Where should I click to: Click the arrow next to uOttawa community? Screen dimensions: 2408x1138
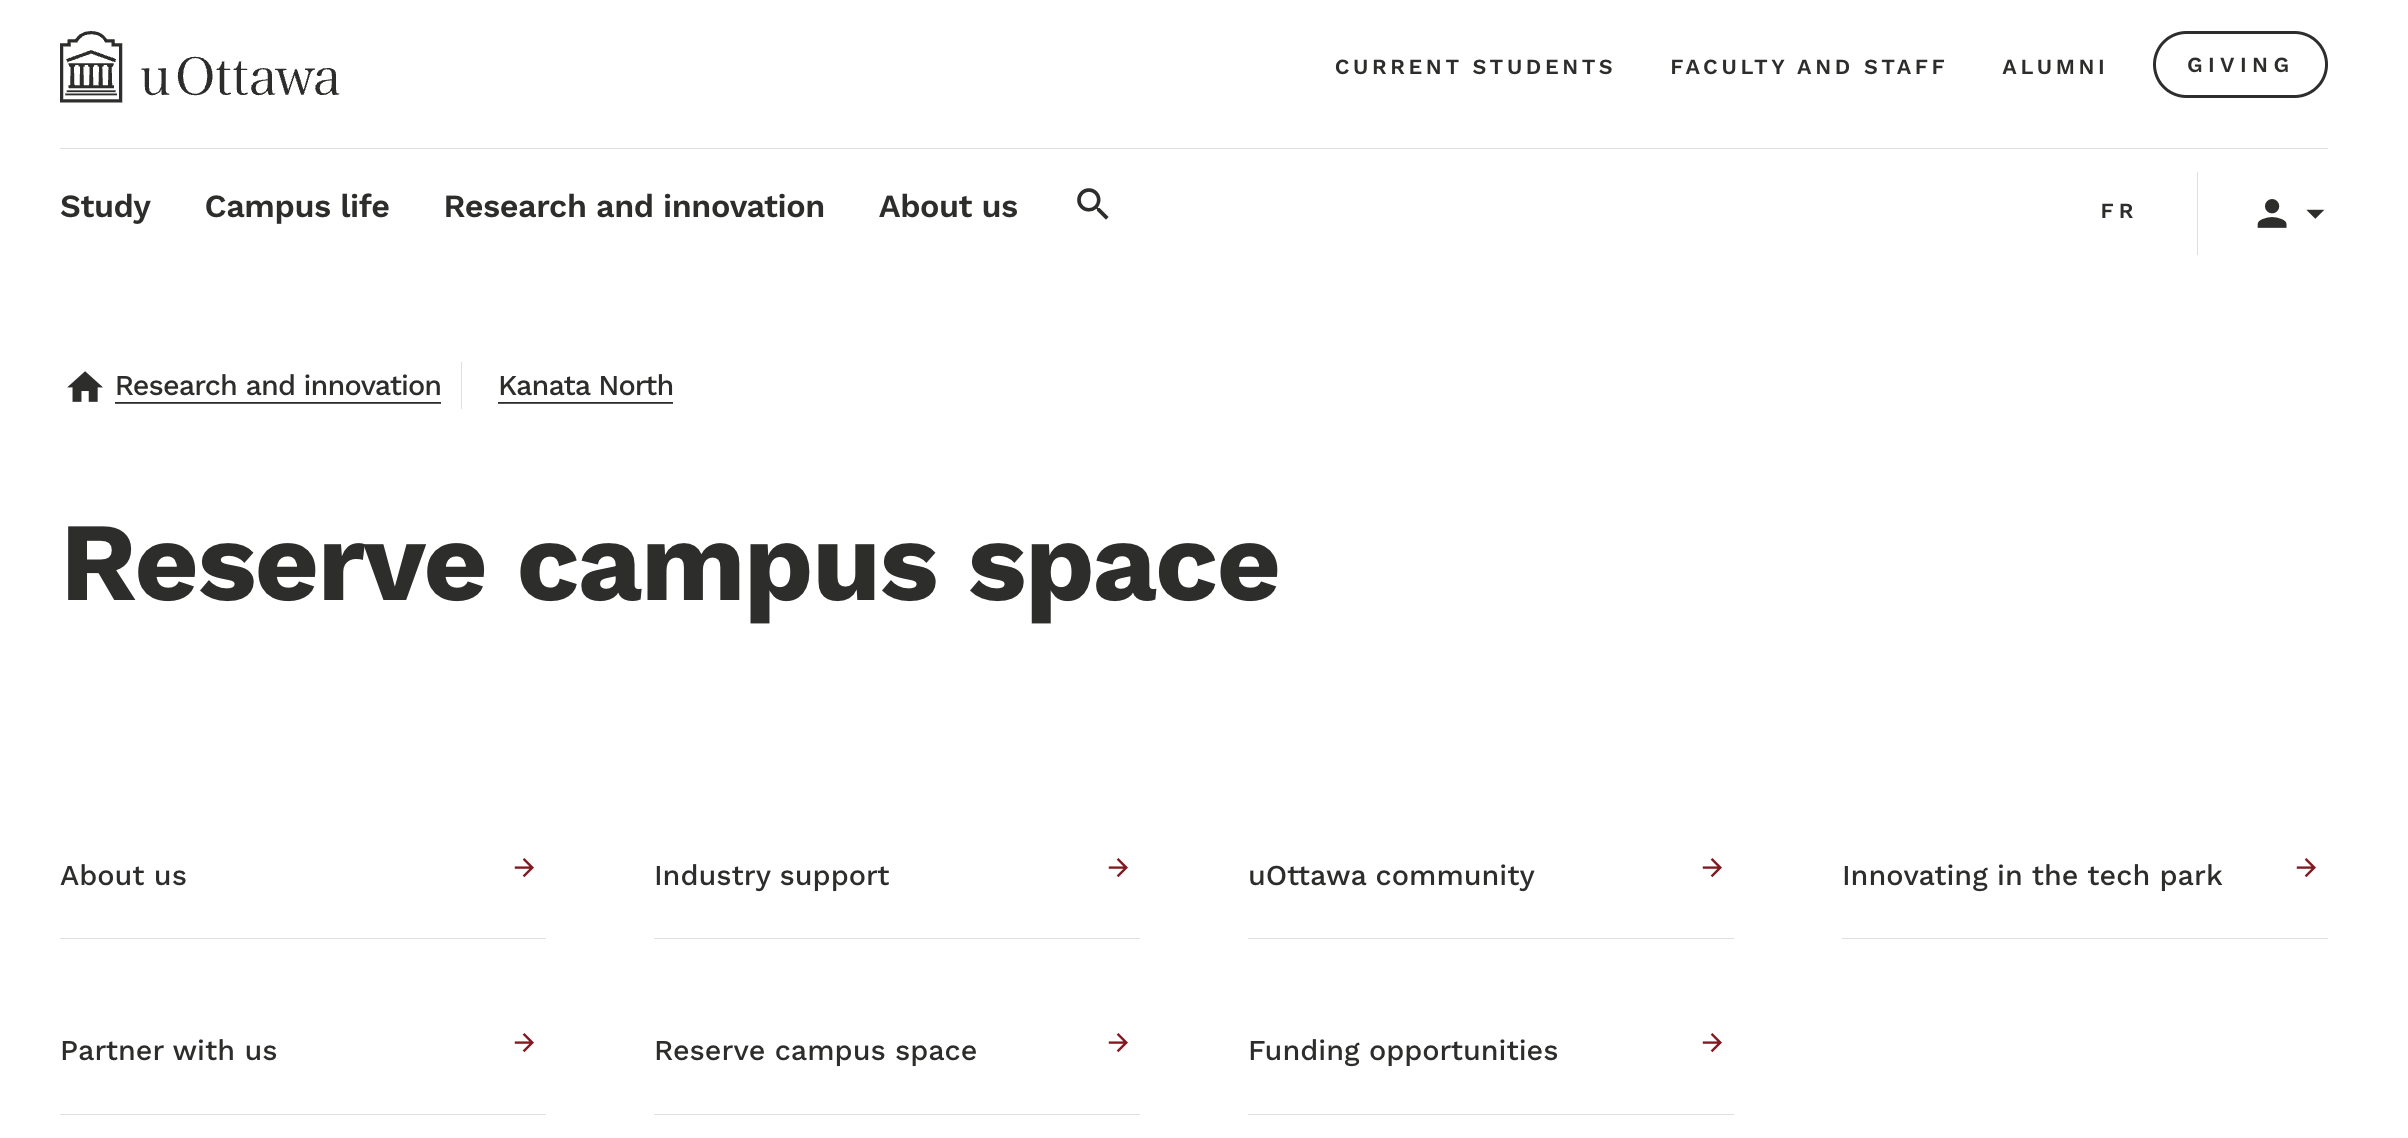pos(1711,868)
